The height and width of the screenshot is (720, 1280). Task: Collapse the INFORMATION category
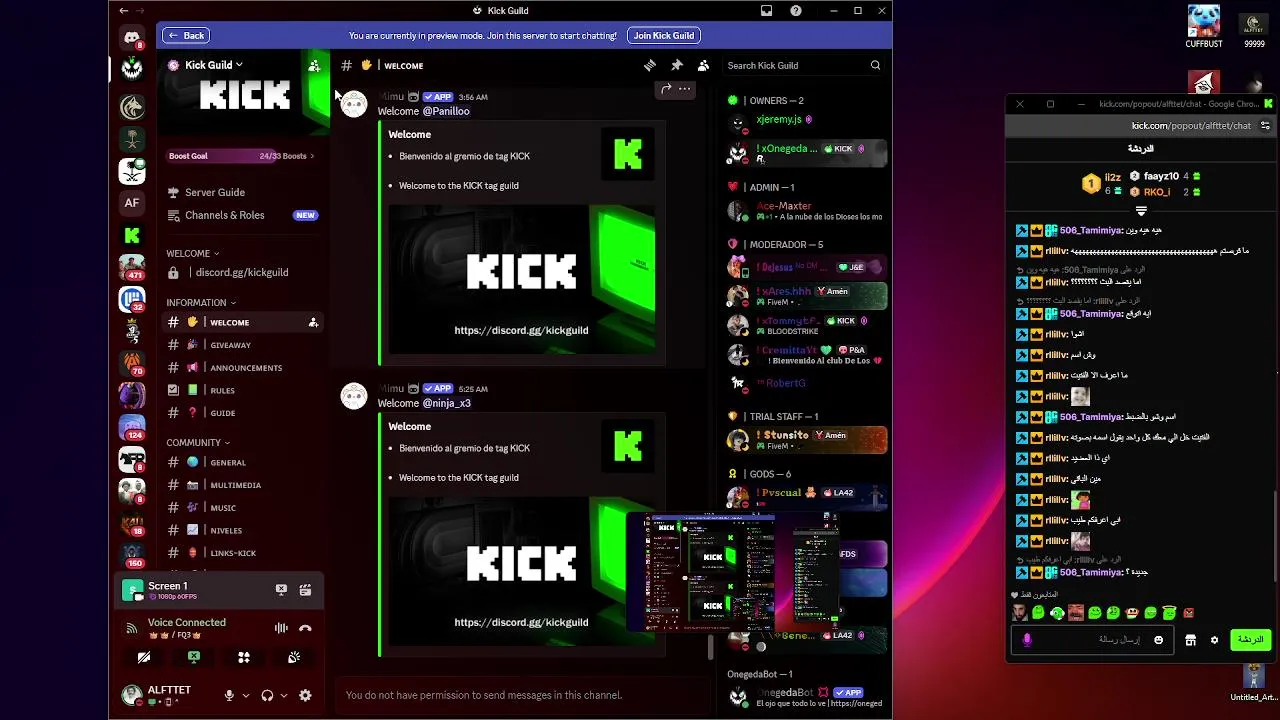(x=201, y=302)
